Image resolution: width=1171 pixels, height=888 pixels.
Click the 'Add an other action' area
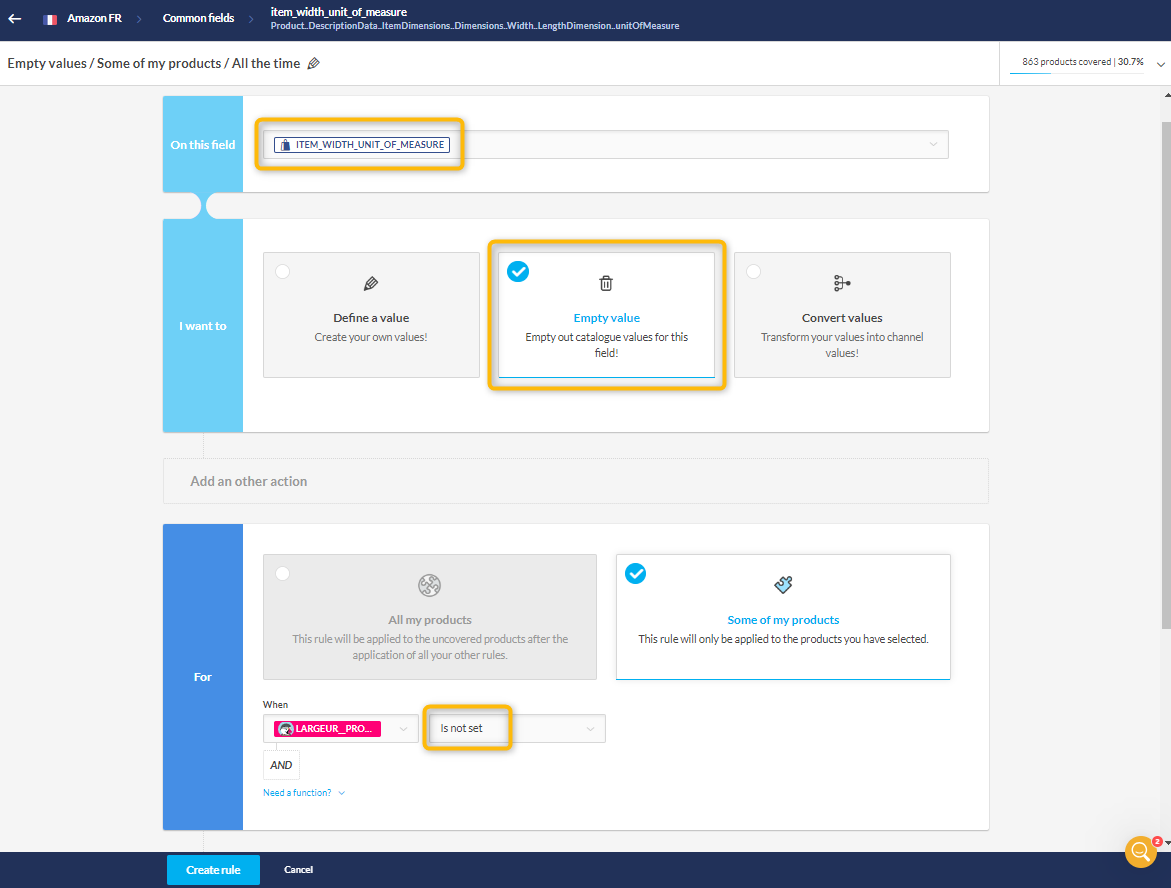575,481
